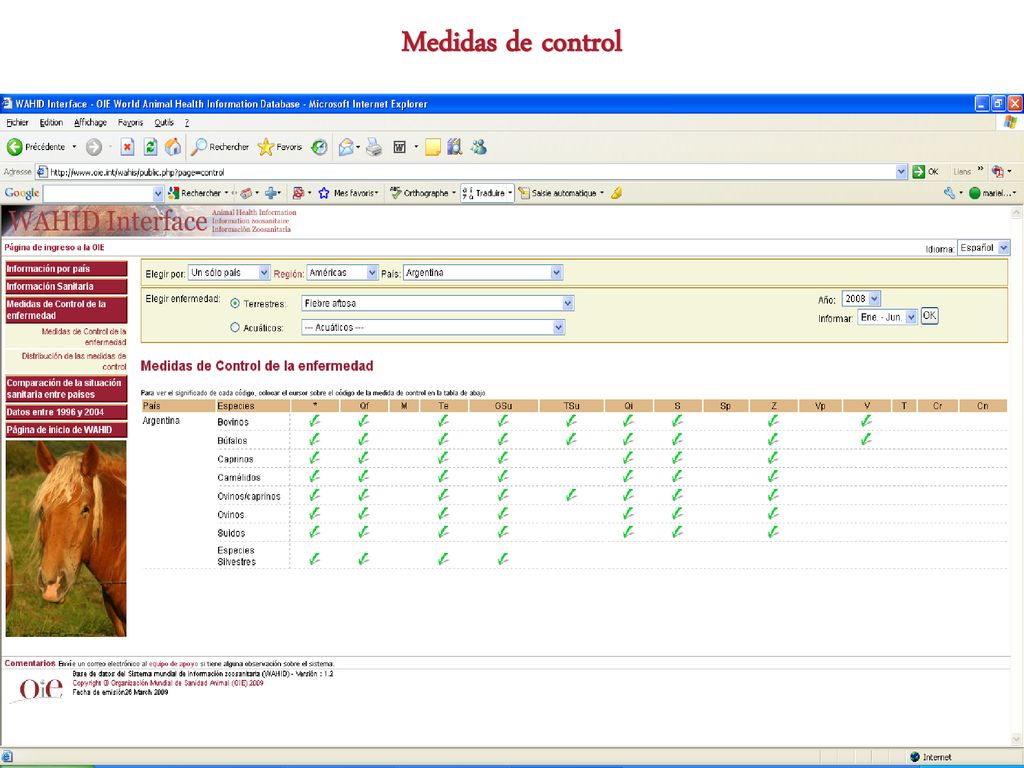Open browsing history clock icon
1024x768 pixels.
click(x=319, y=148)
